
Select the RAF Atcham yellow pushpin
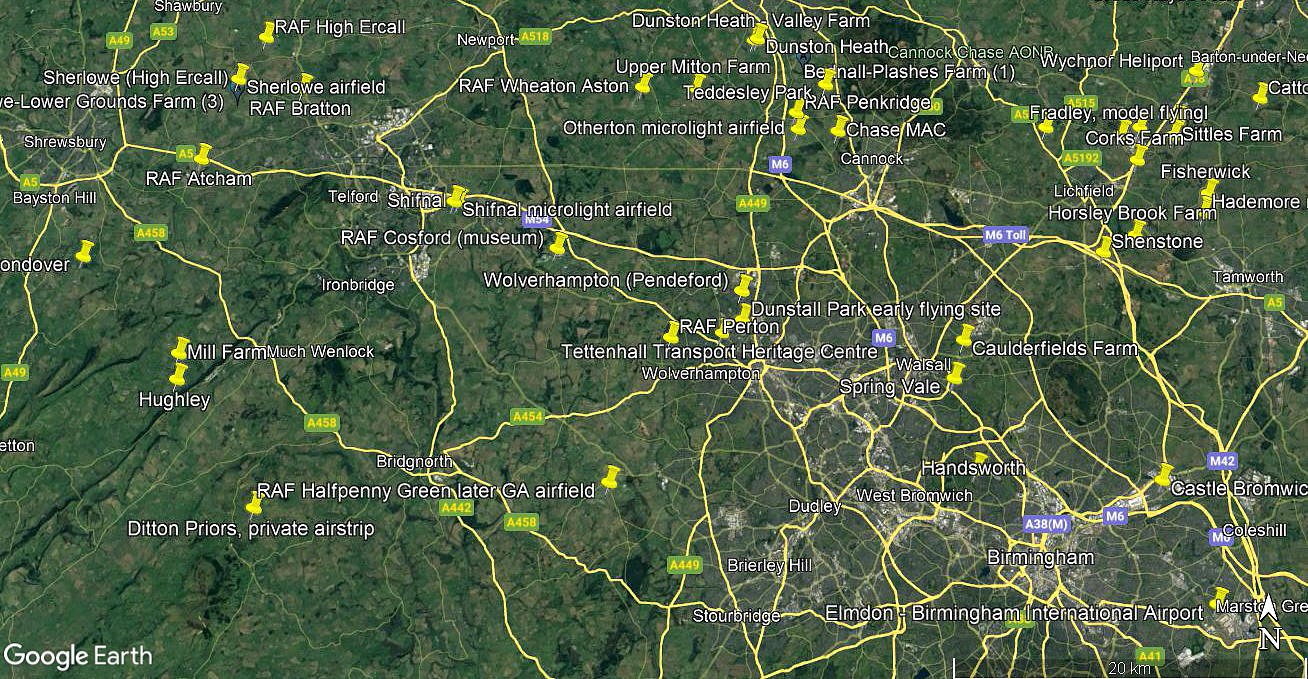pos(203,154)
